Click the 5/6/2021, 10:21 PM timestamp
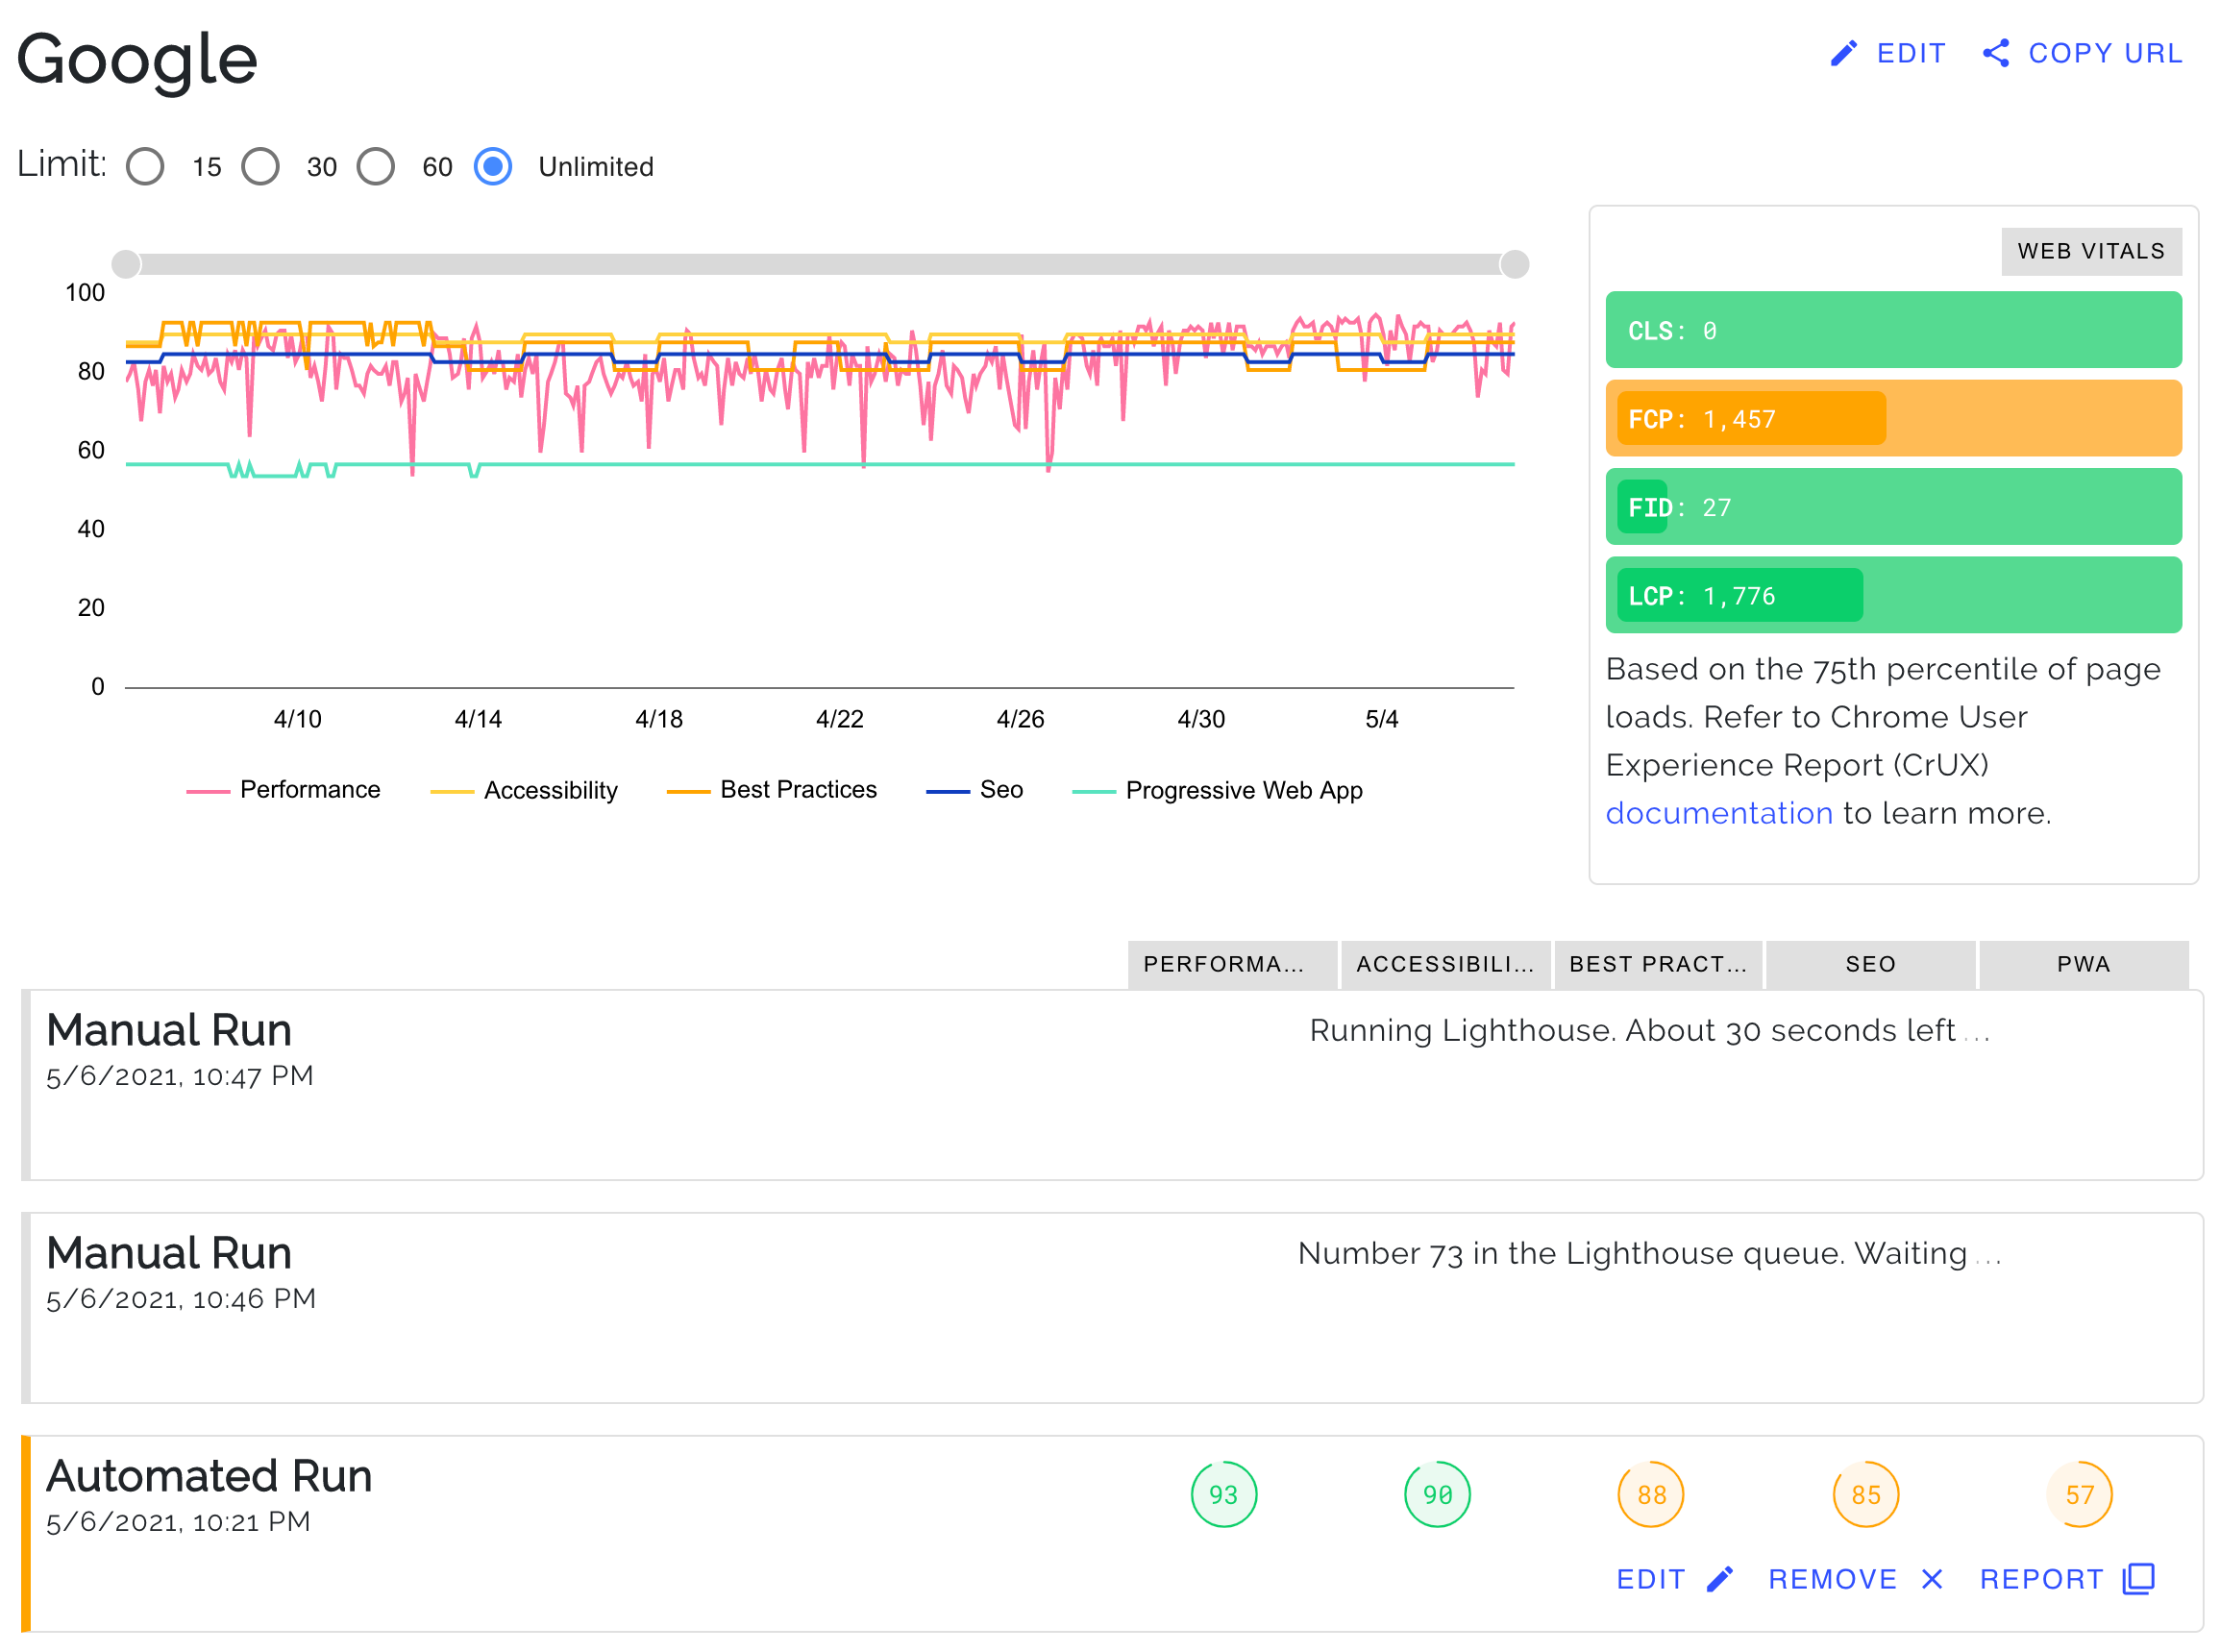 click(x=178, y=1522)
